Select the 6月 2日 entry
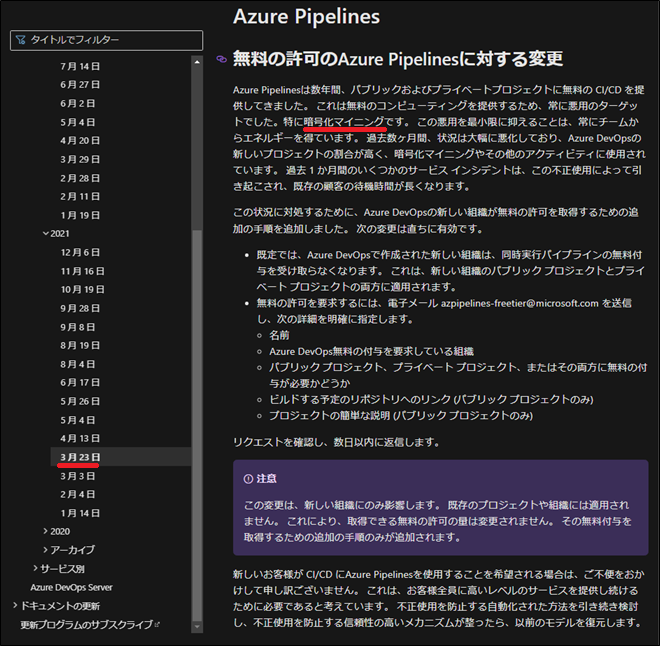The image size is (660, 646). tap(77, 104)
